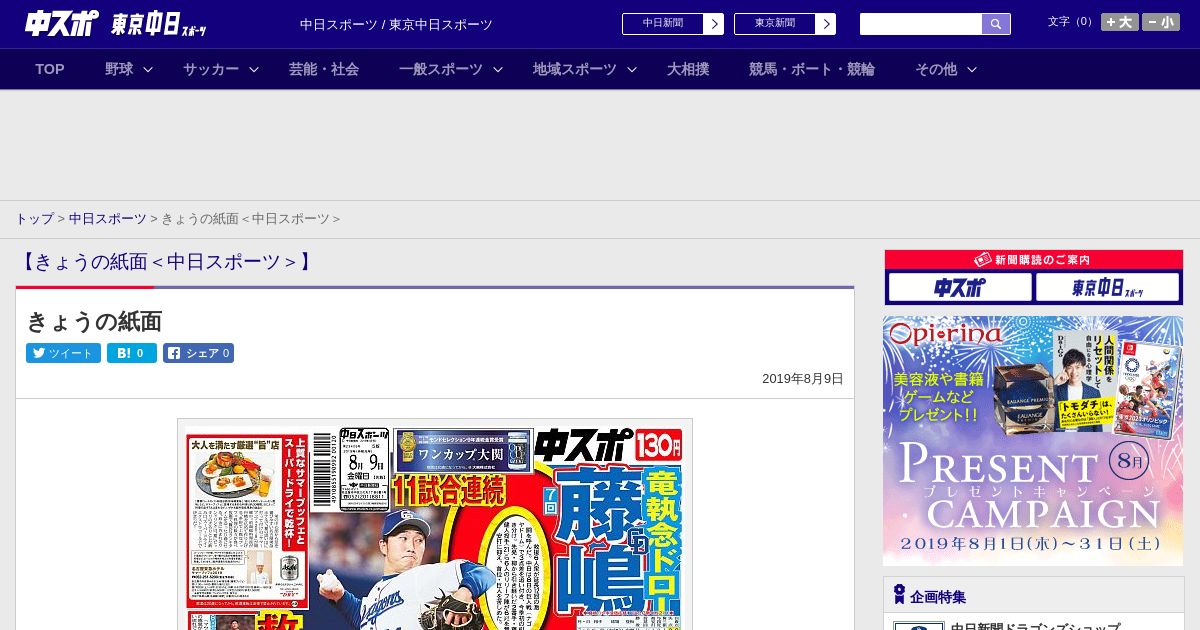Click the 中スポ logo in header
The image size is (1200, 630).
click(x=62, y=24)
